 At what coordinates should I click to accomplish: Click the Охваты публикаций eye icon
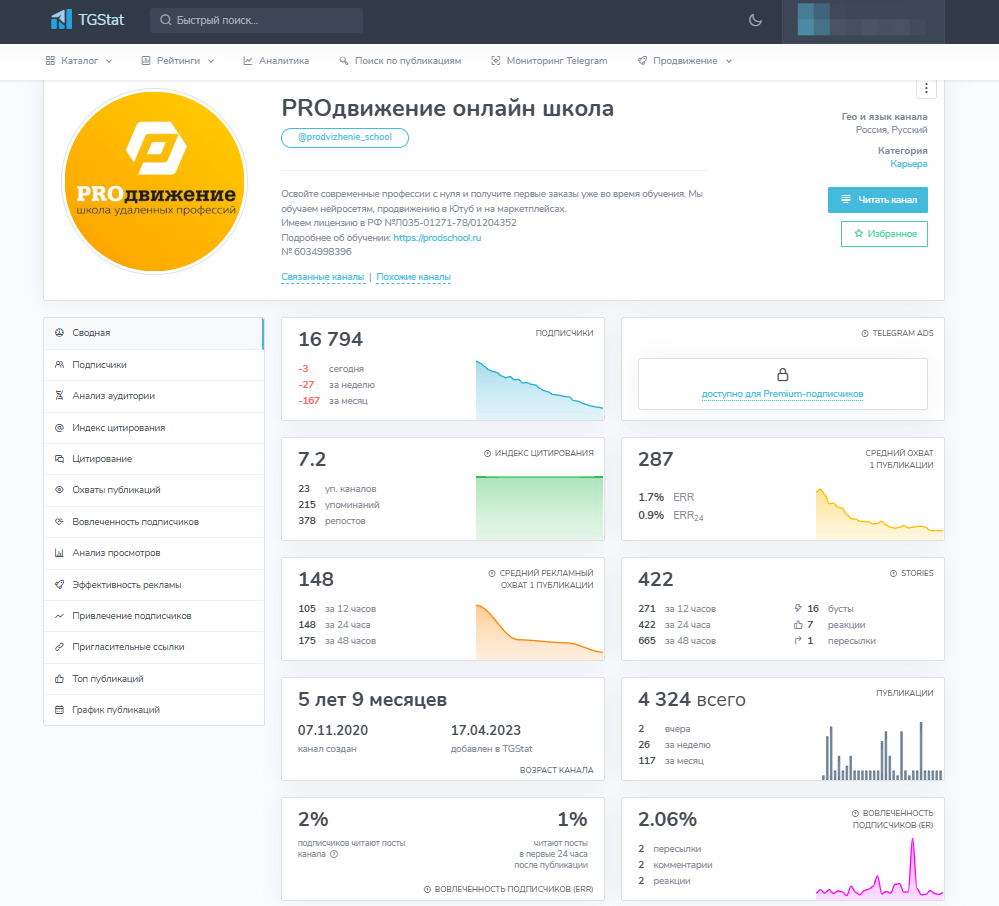click(x=59, y=490)
